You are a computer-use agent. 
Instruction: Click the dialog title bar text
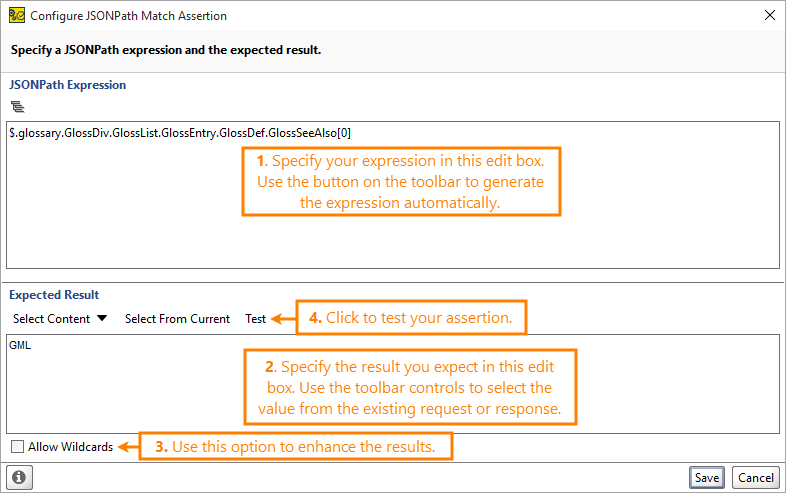(128, 16)
